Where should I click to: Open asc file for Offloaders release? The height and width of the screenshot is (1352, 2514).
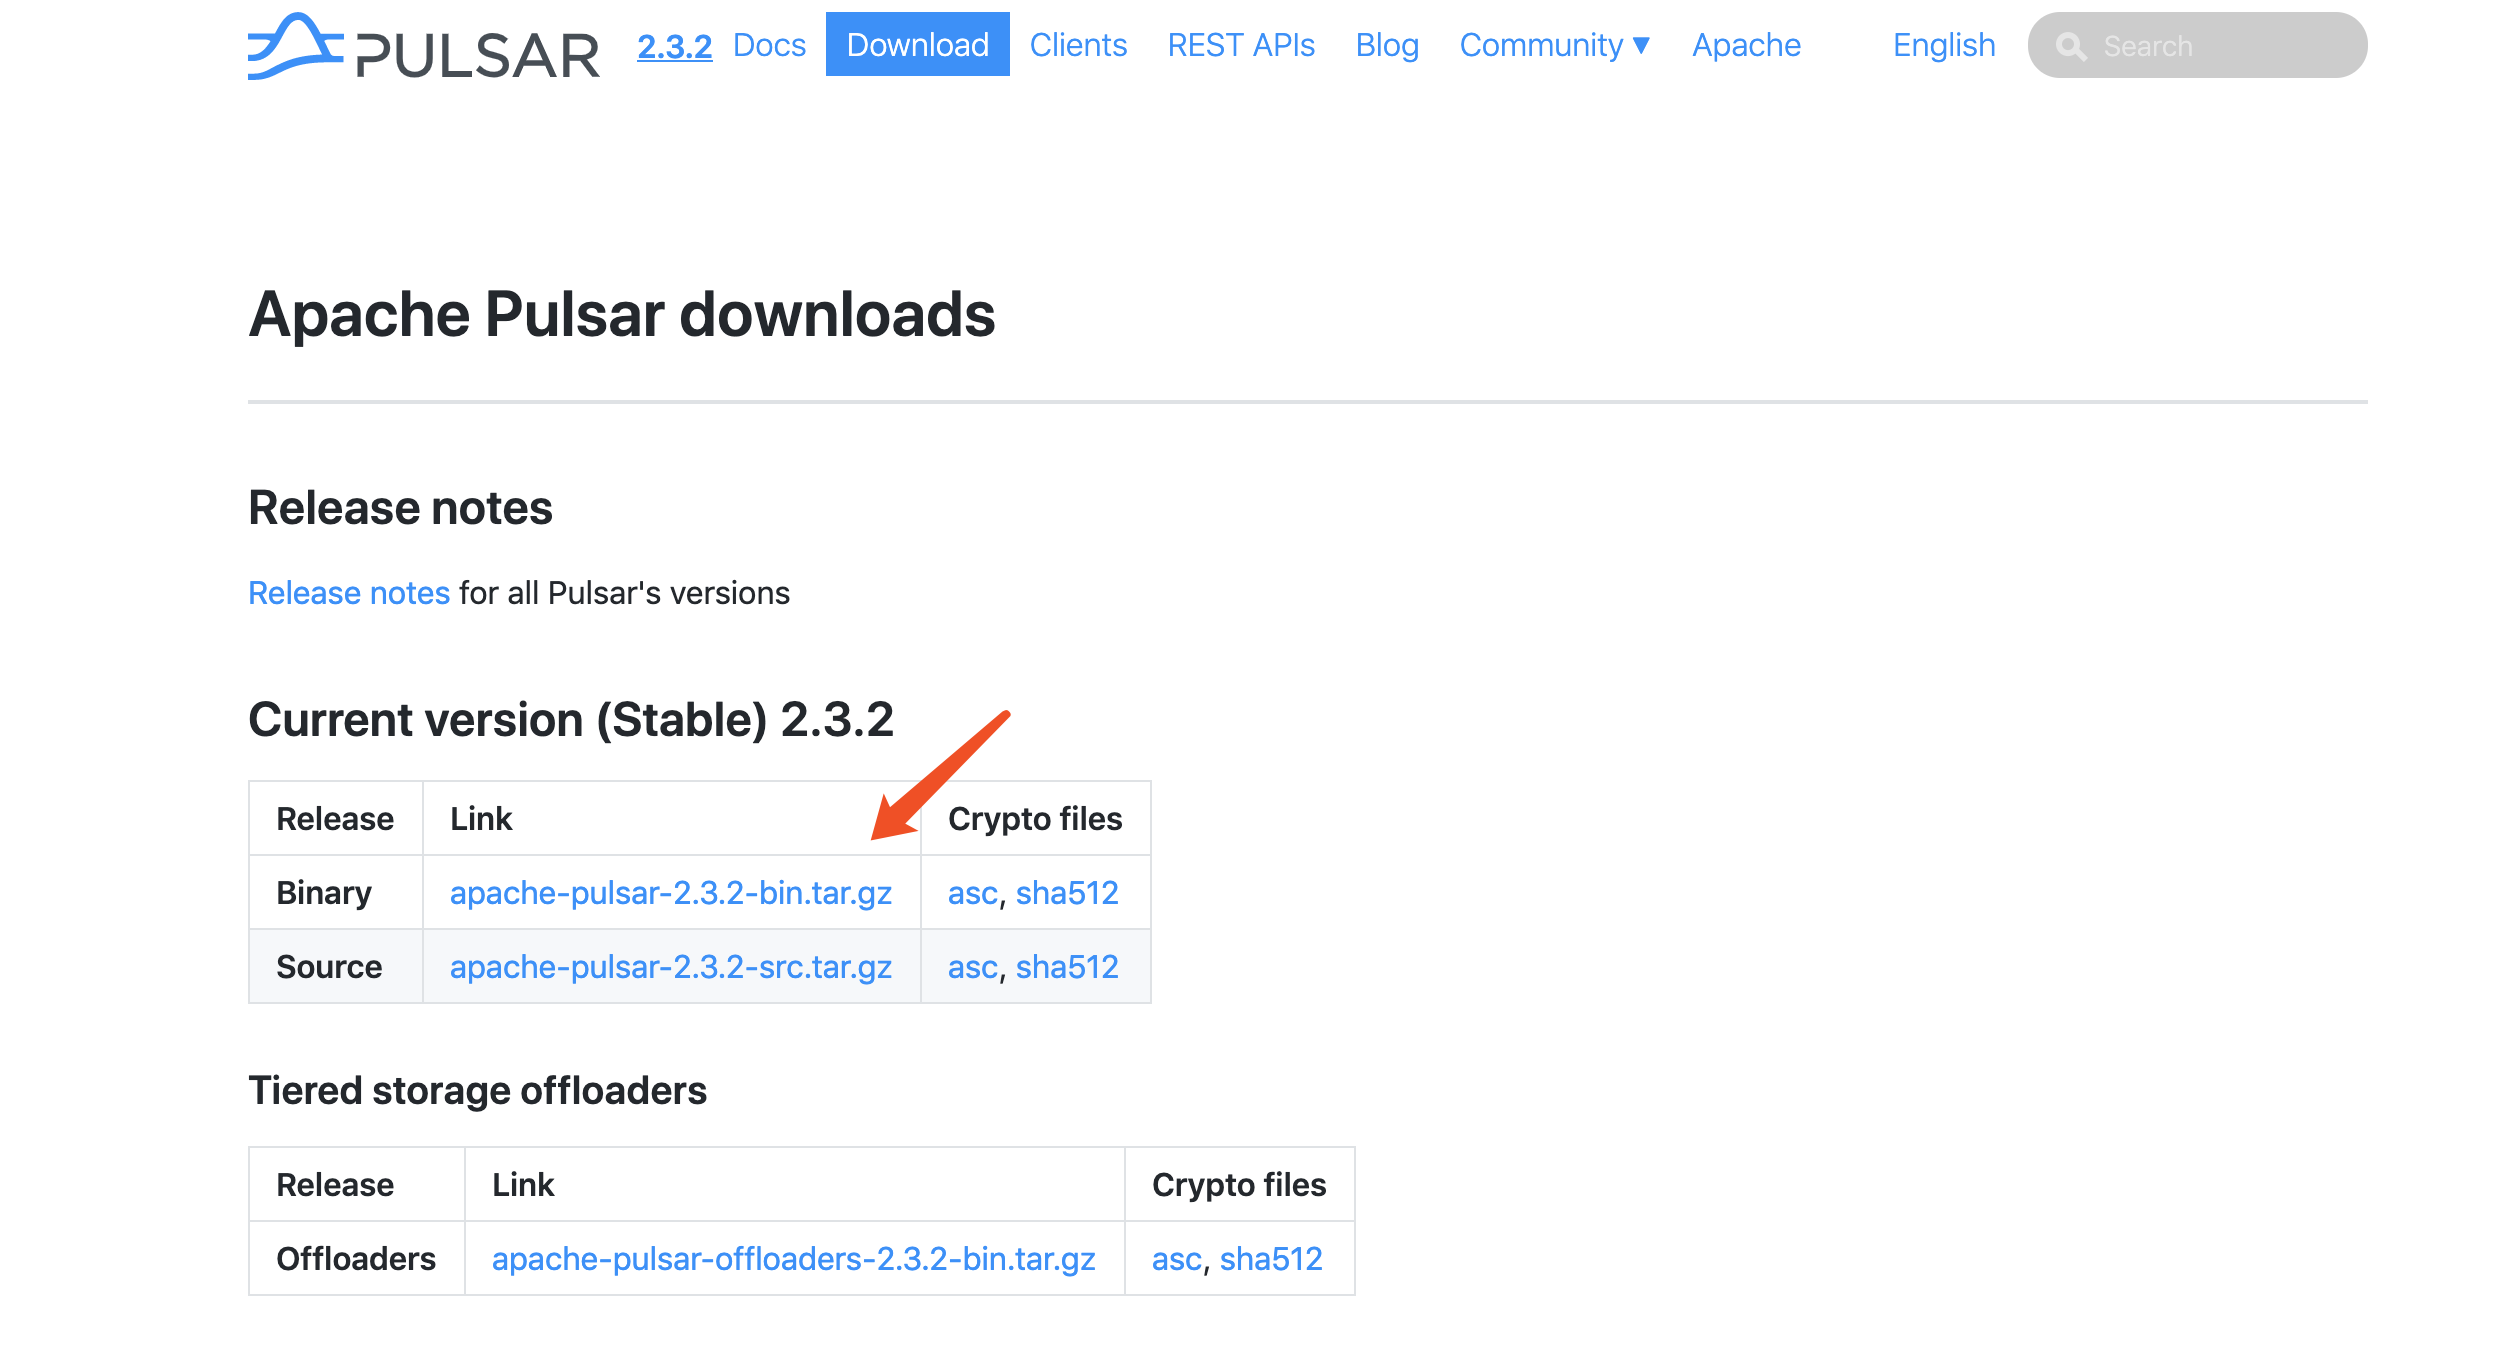1175,1258
